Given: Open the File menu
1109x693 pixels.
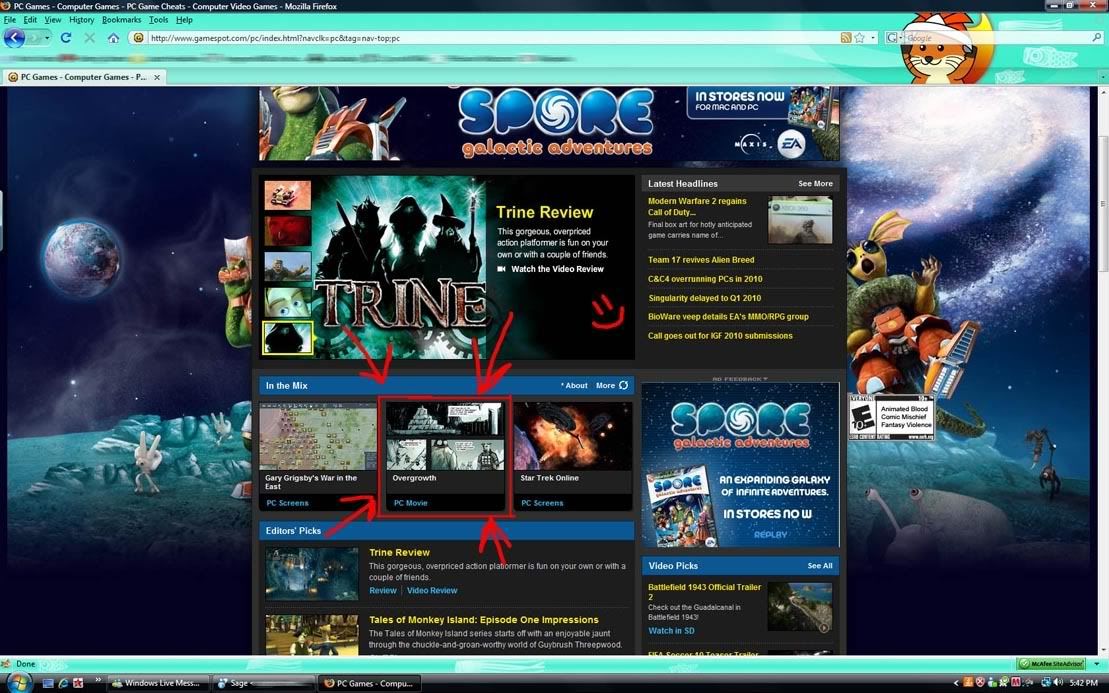Looking at the screenshot, I should [x=9, y=20].
